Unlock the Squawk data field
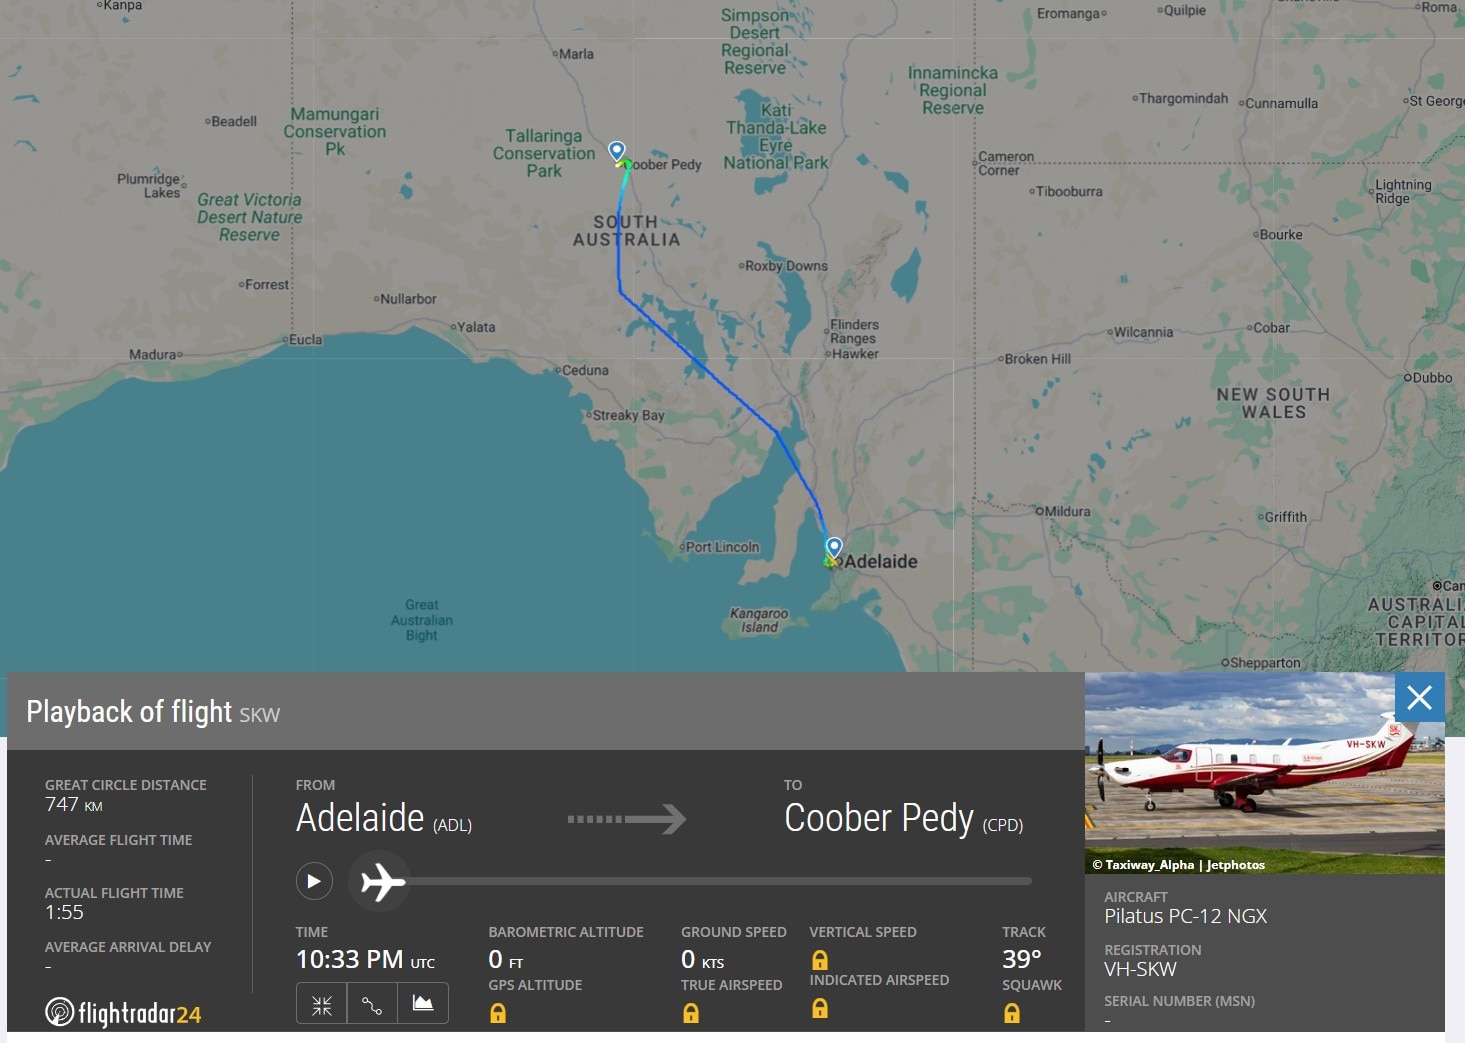 point(1011,1013)
